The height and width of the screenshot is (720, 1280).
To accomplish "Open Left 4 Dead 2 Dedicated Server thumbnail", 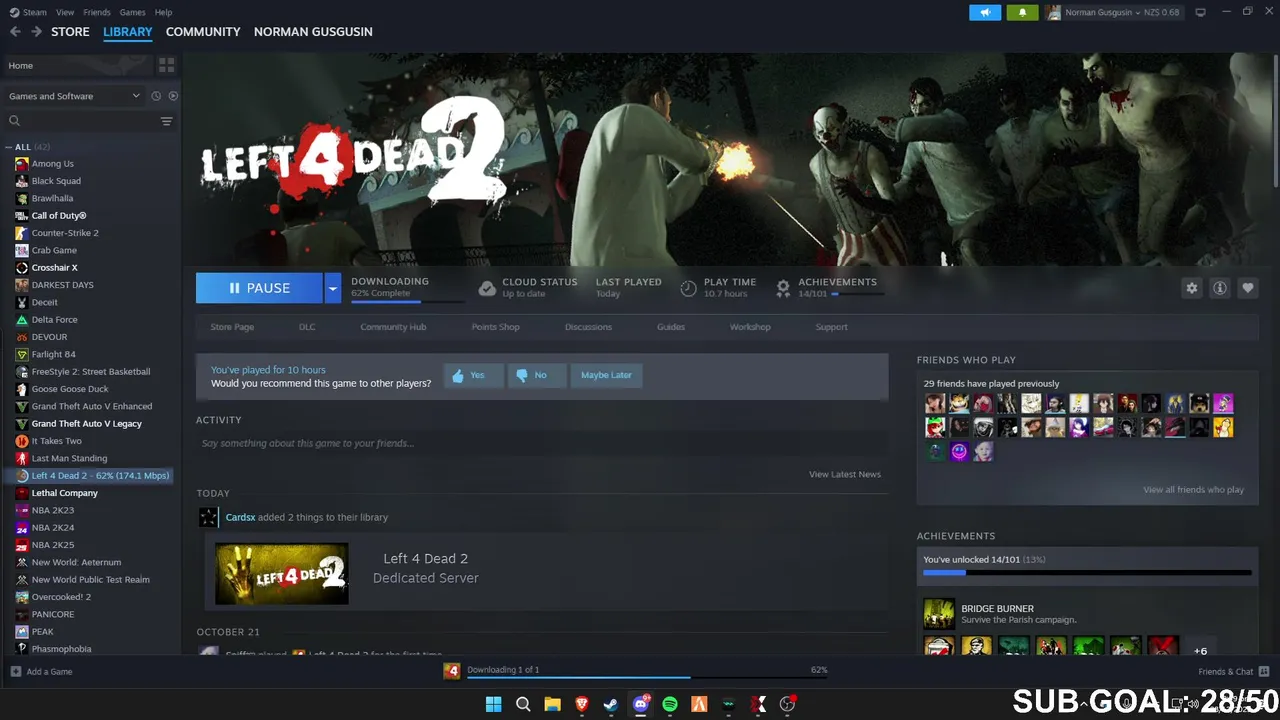I will 282,574.
